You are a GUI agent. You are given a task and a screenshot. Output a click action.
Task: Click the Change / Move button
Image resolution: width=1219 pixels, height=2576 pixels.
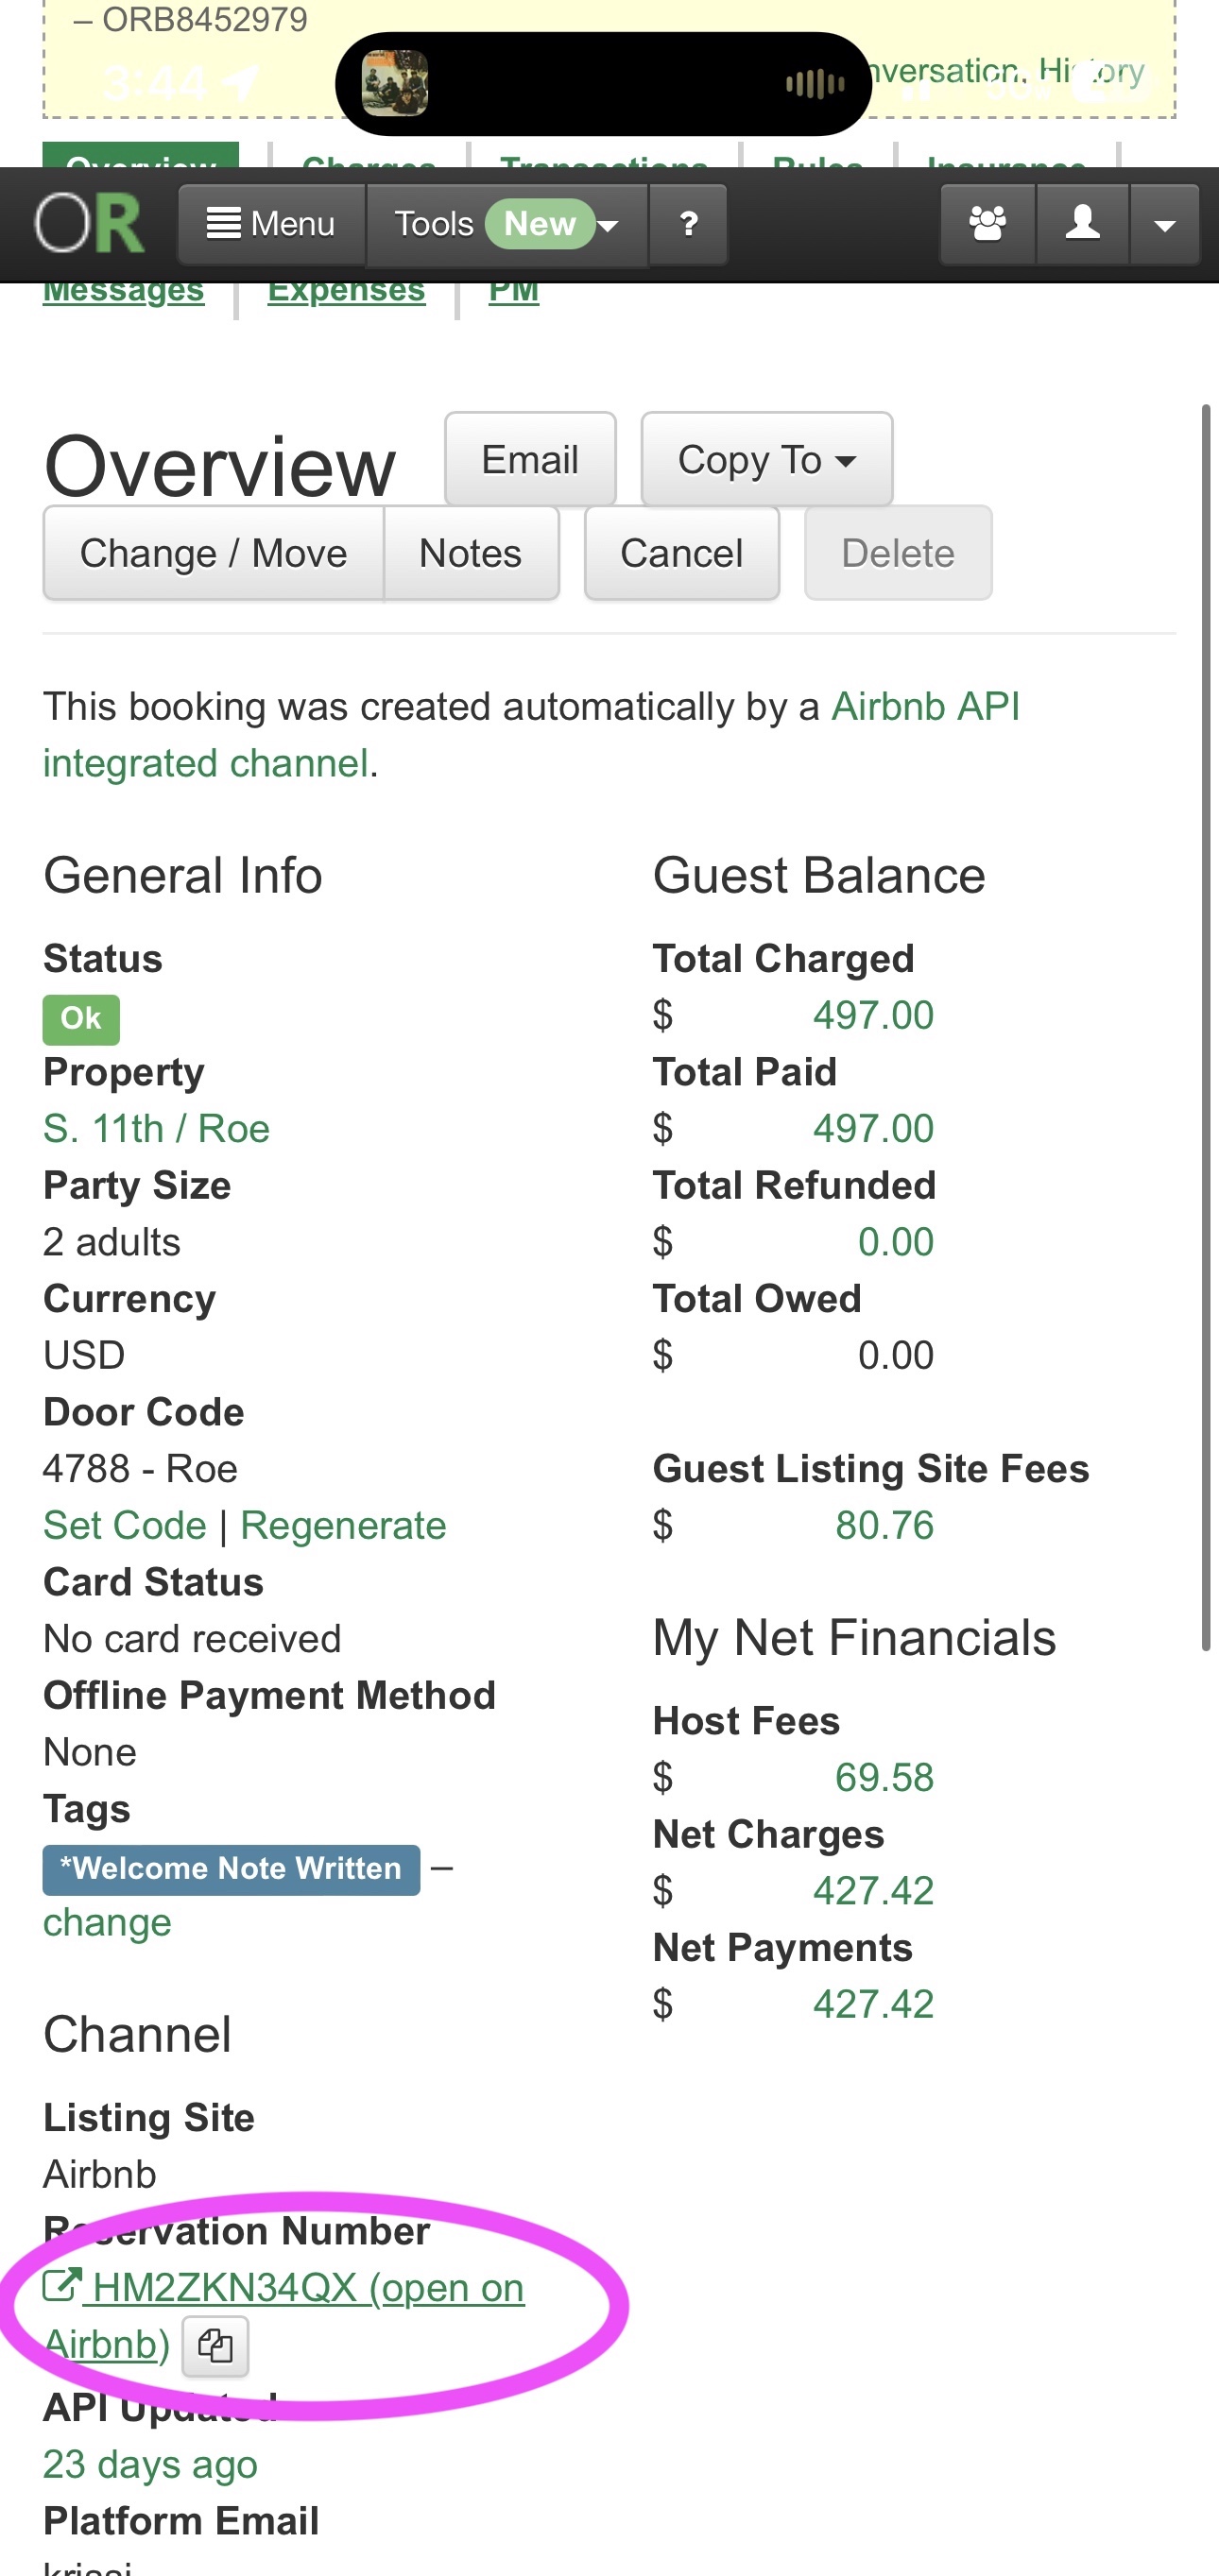pos(213,553)
